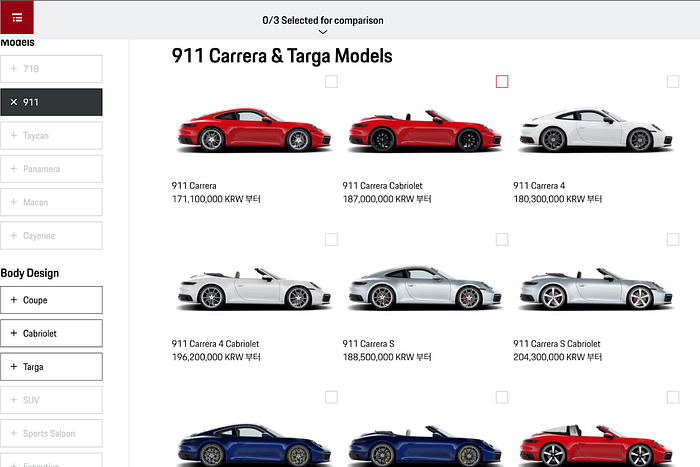Add the Macan model filter
Screen dimensions: 700x467
pyautogui.click(x=51, y=202)
